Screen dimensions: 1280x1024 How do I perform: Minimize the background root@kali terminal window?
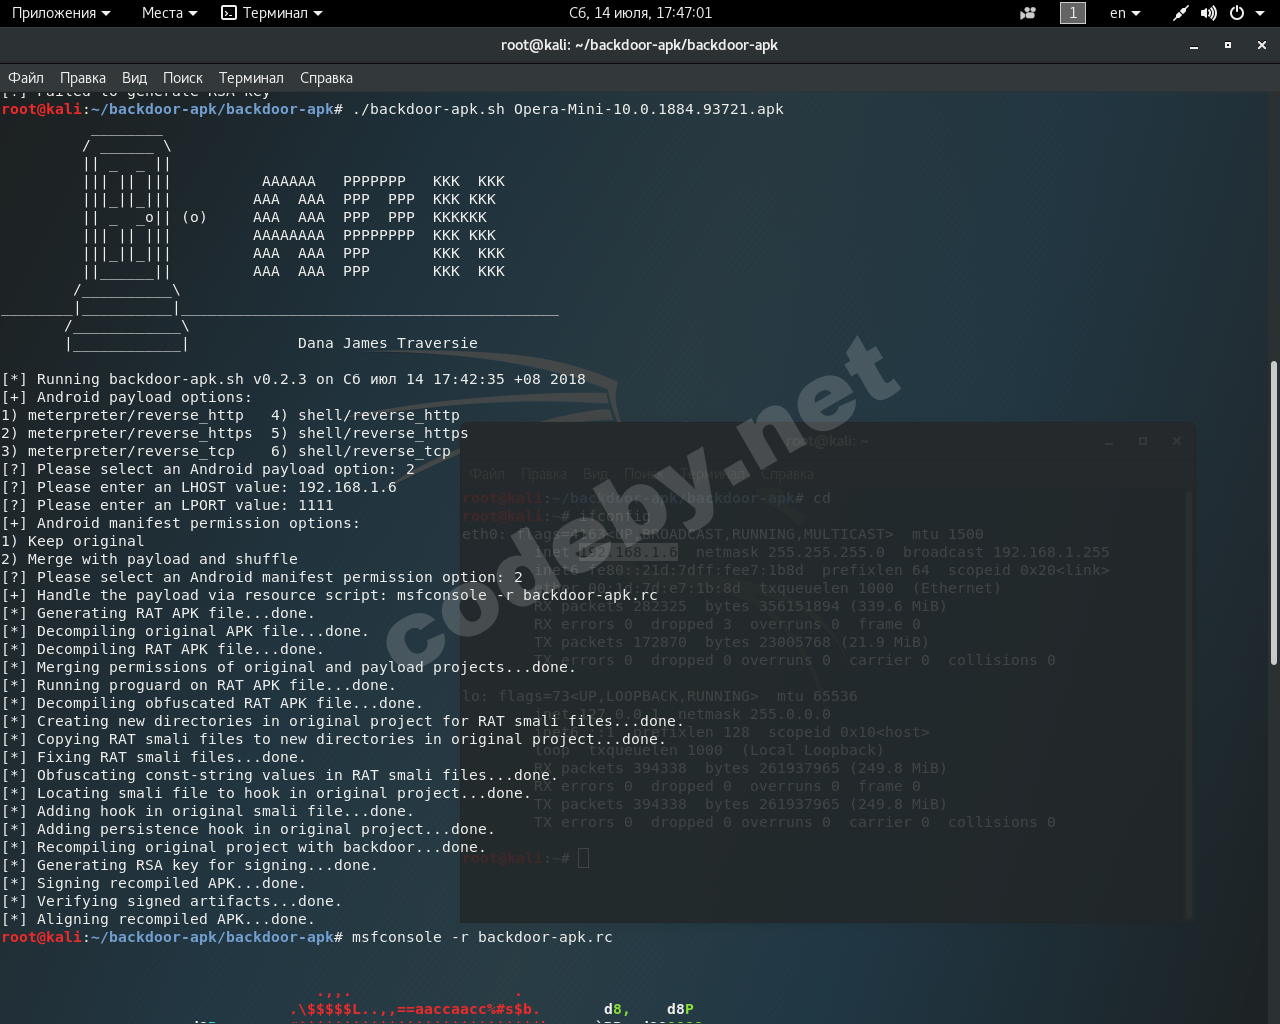point(1109,442)
